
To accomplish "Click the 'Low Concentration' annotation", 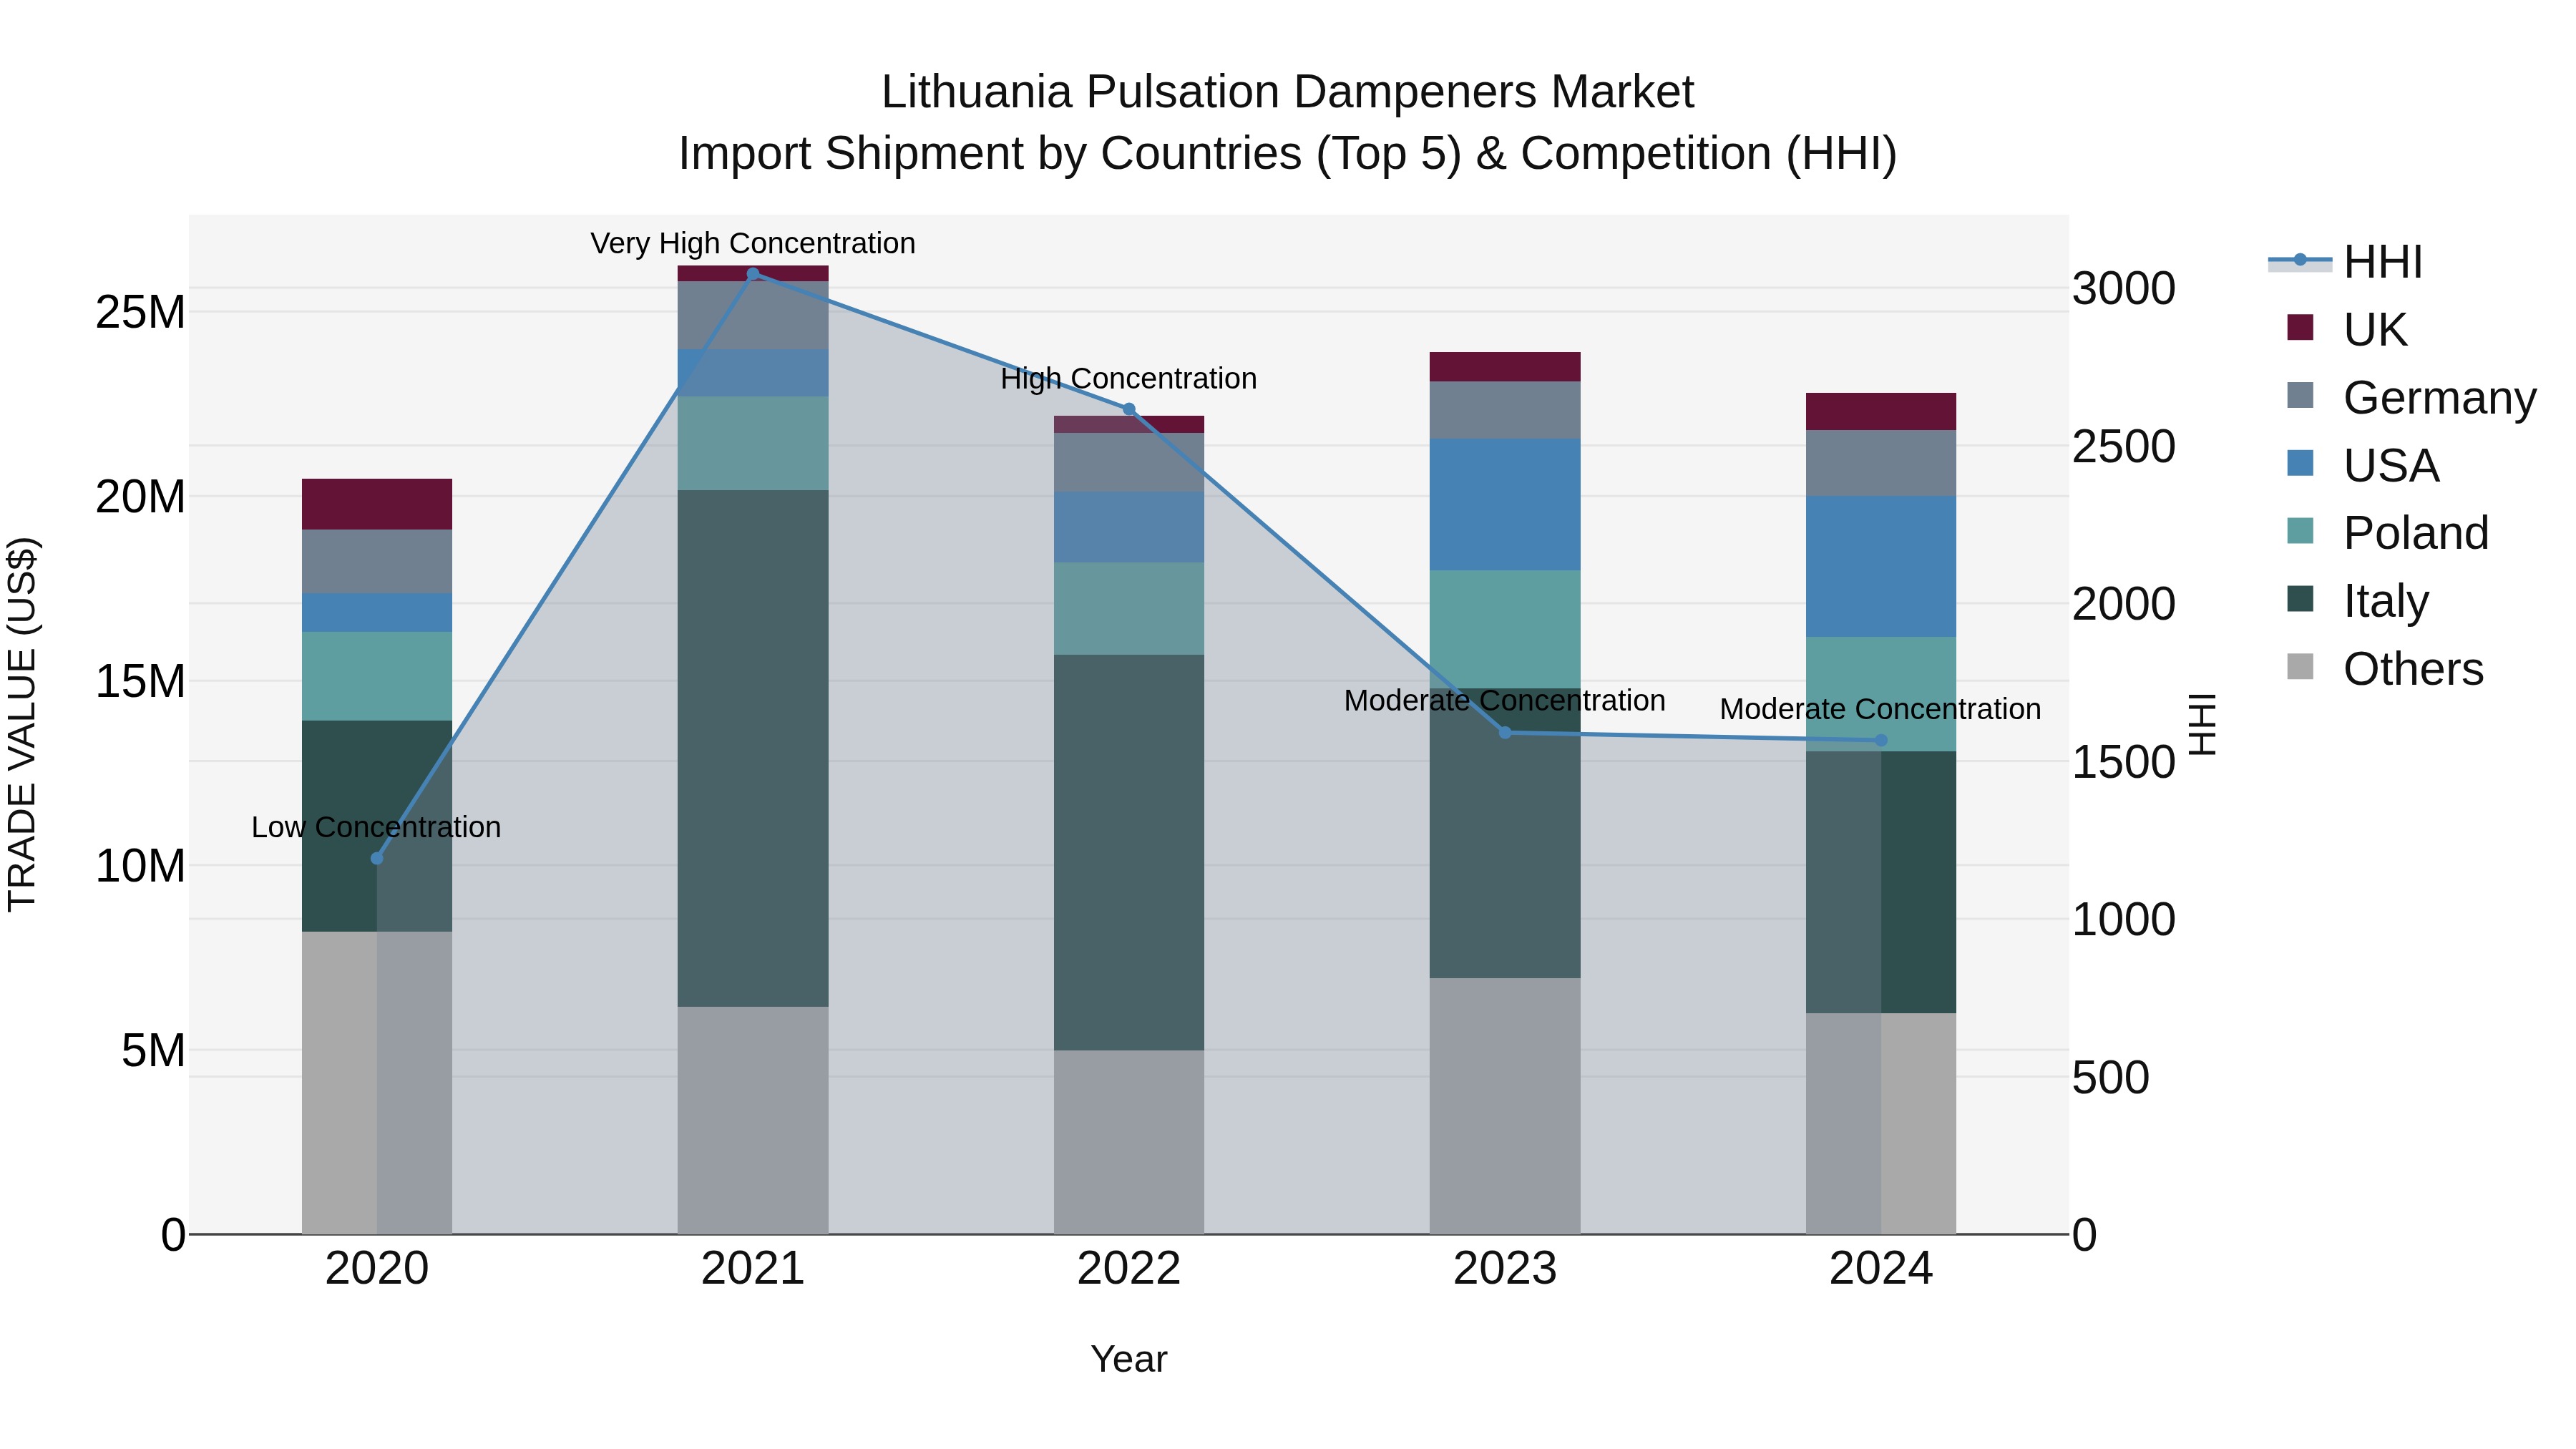I will pyautogui.click(x=376, y=827).
